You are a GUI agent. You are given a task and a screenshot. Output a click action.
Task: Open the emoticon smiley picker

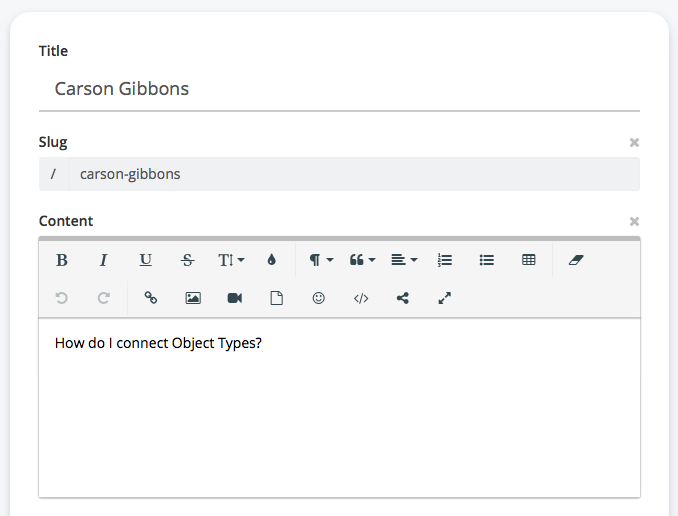click(x=319, y=298)
